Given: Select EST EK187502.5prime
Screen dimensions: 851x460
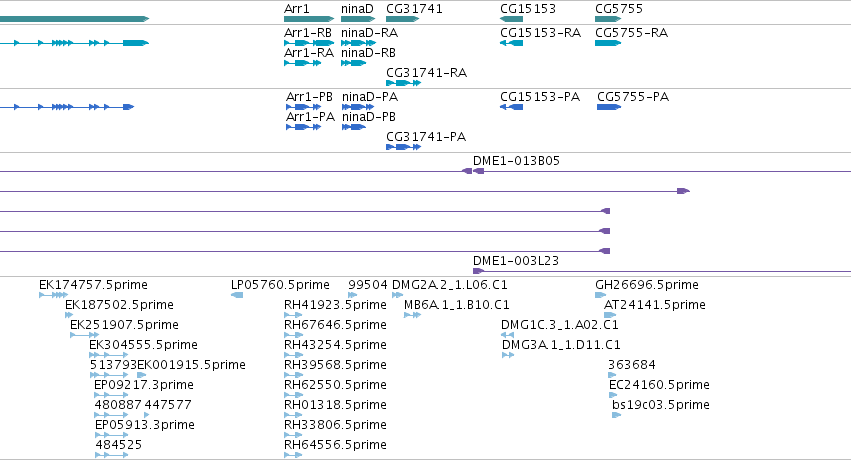Looking at the screenshot, I should point(119,305).
